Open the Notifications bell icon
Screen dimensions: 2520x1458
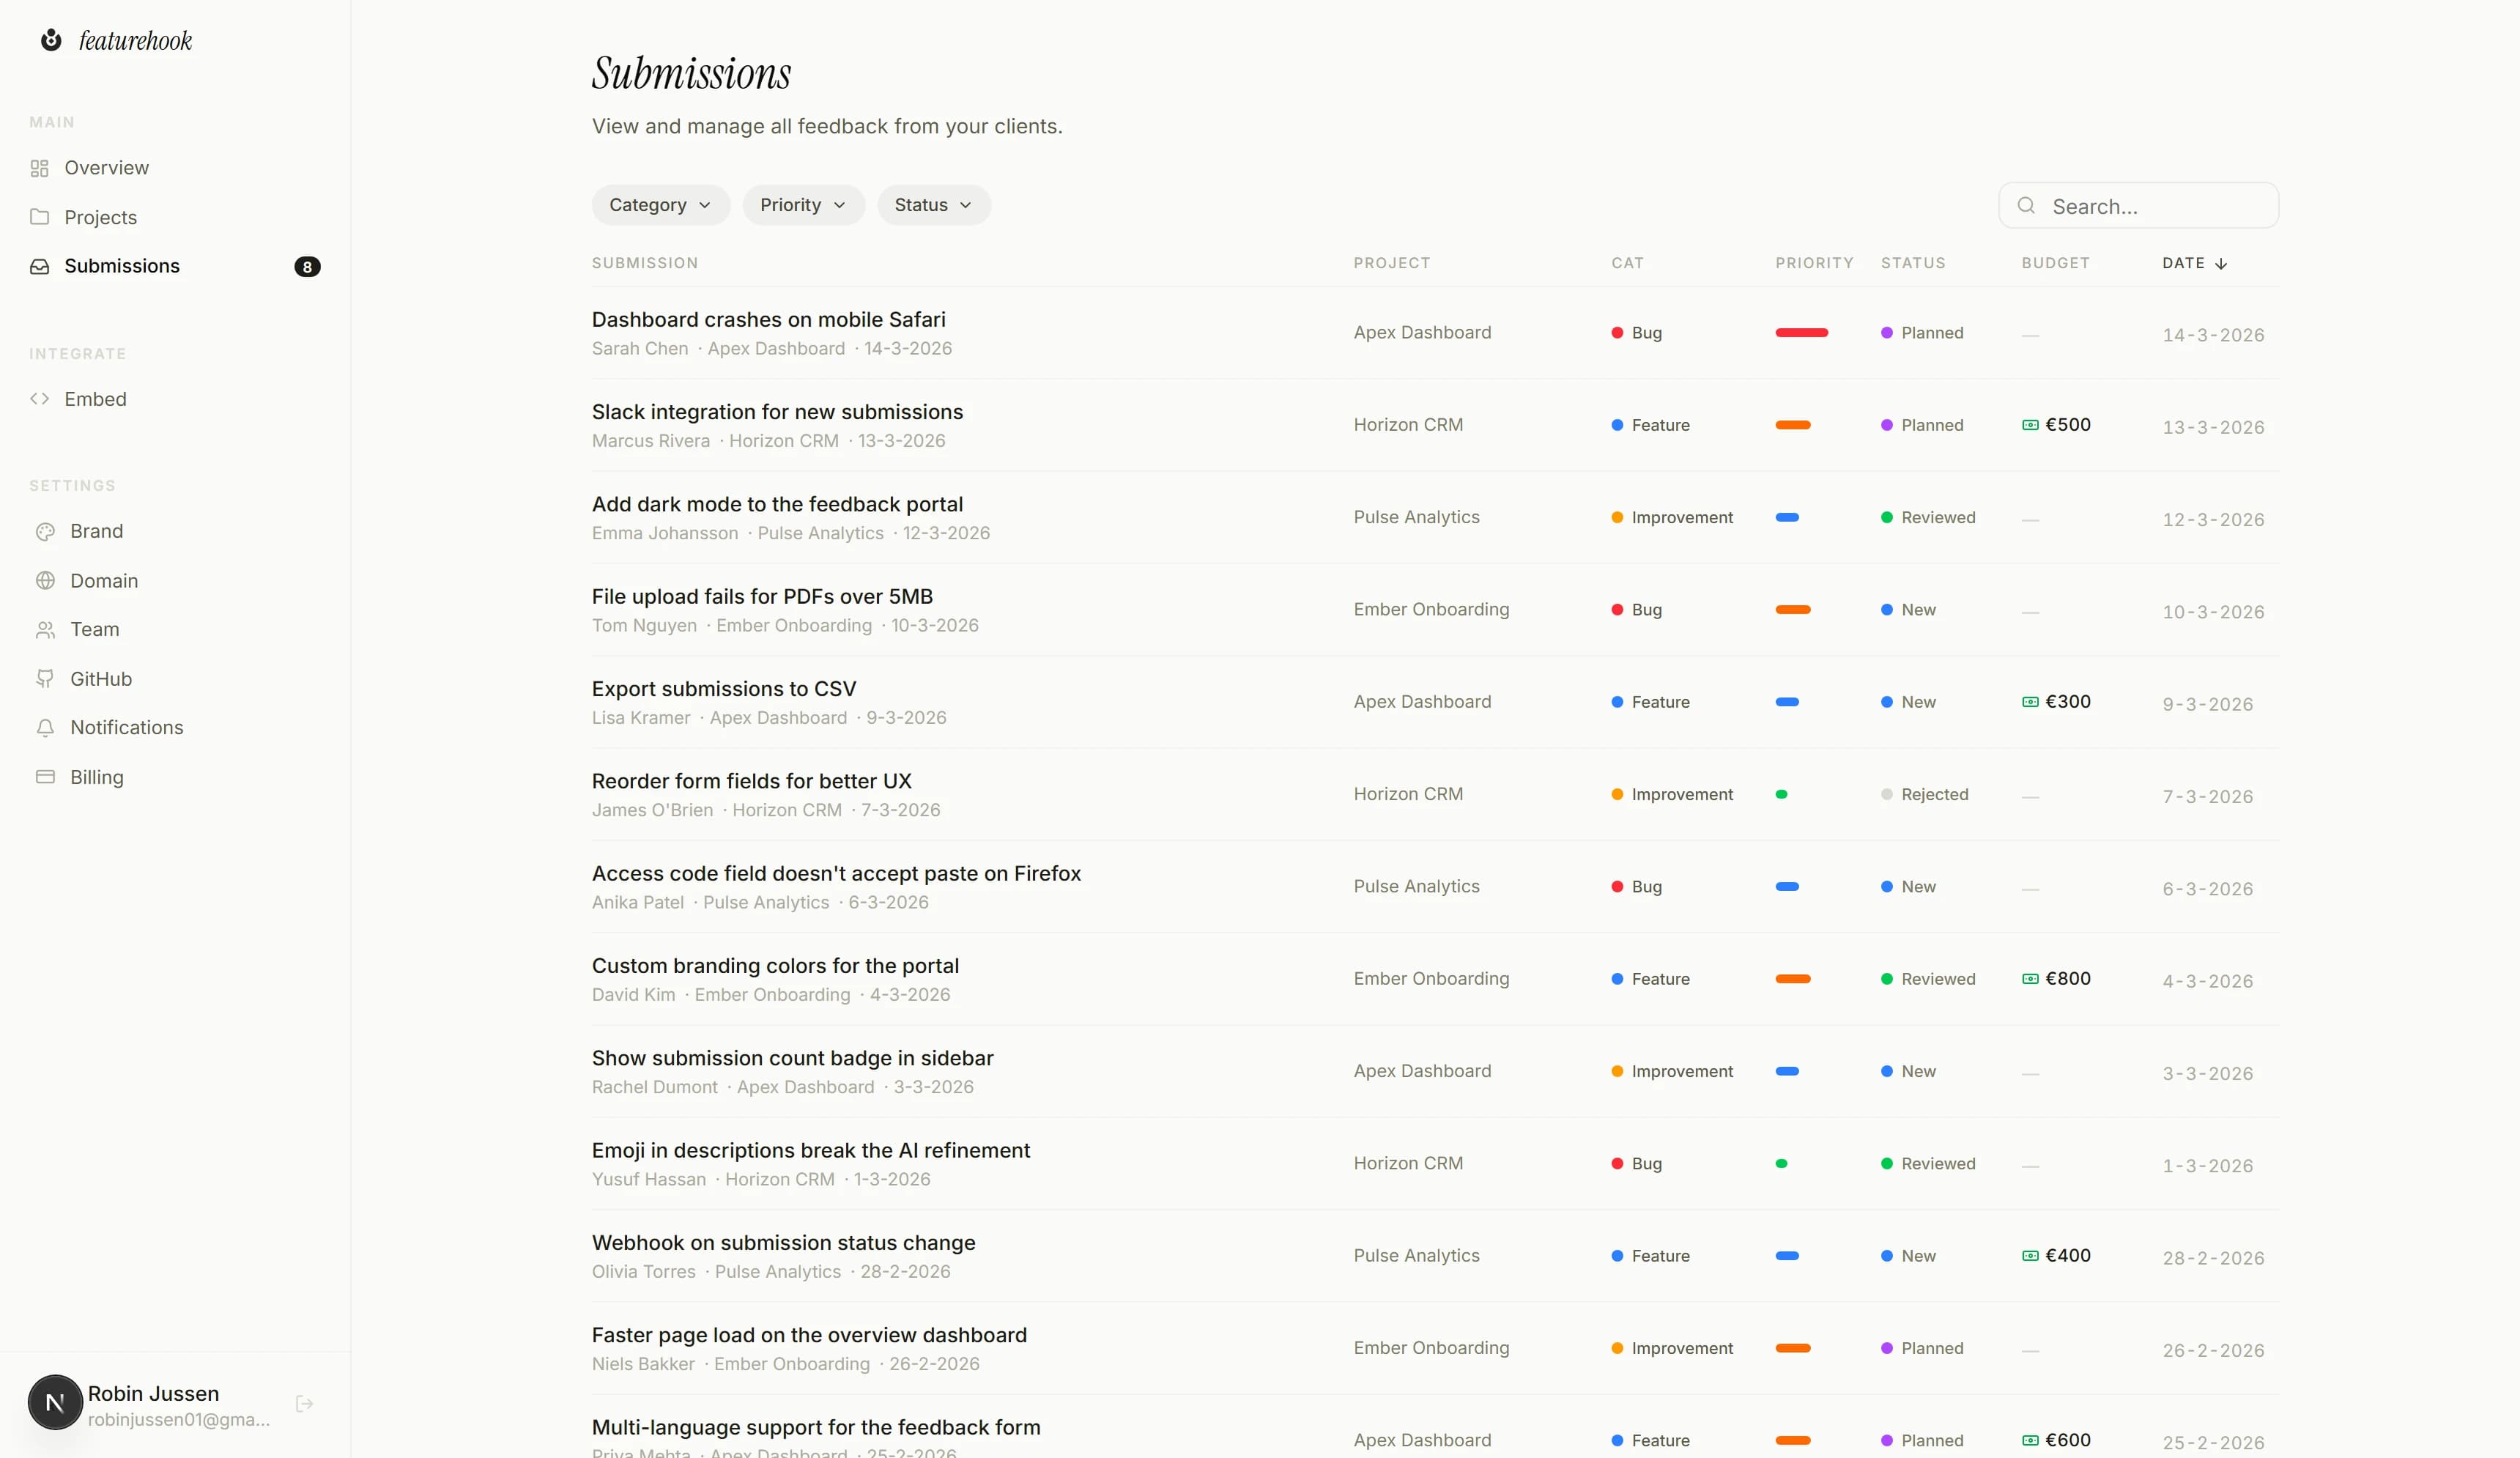point(46,728)
